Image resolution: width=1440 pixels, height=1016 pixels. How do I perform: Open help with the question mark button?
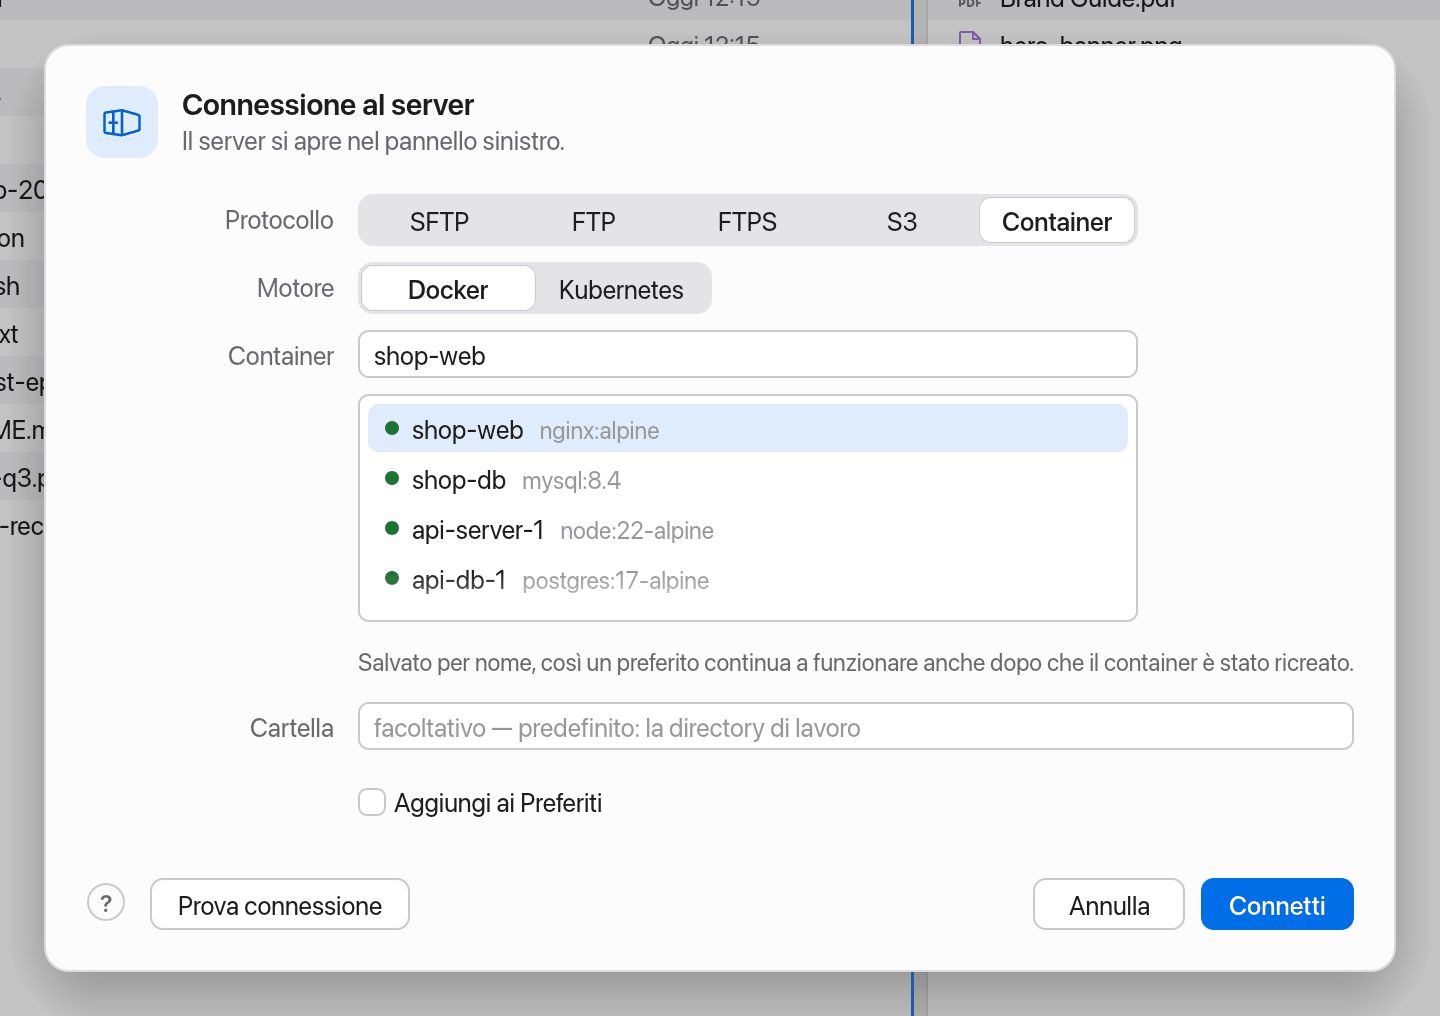(x=106, y=903)
